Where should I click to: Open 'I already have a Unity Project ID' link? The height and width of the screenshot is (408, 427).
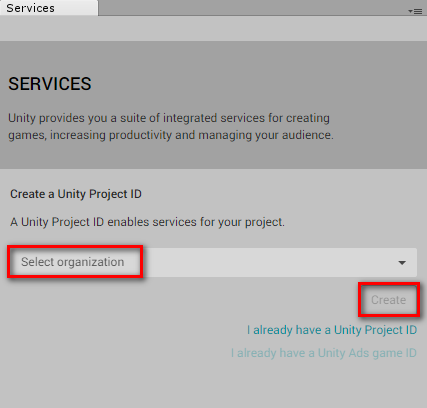332,330
